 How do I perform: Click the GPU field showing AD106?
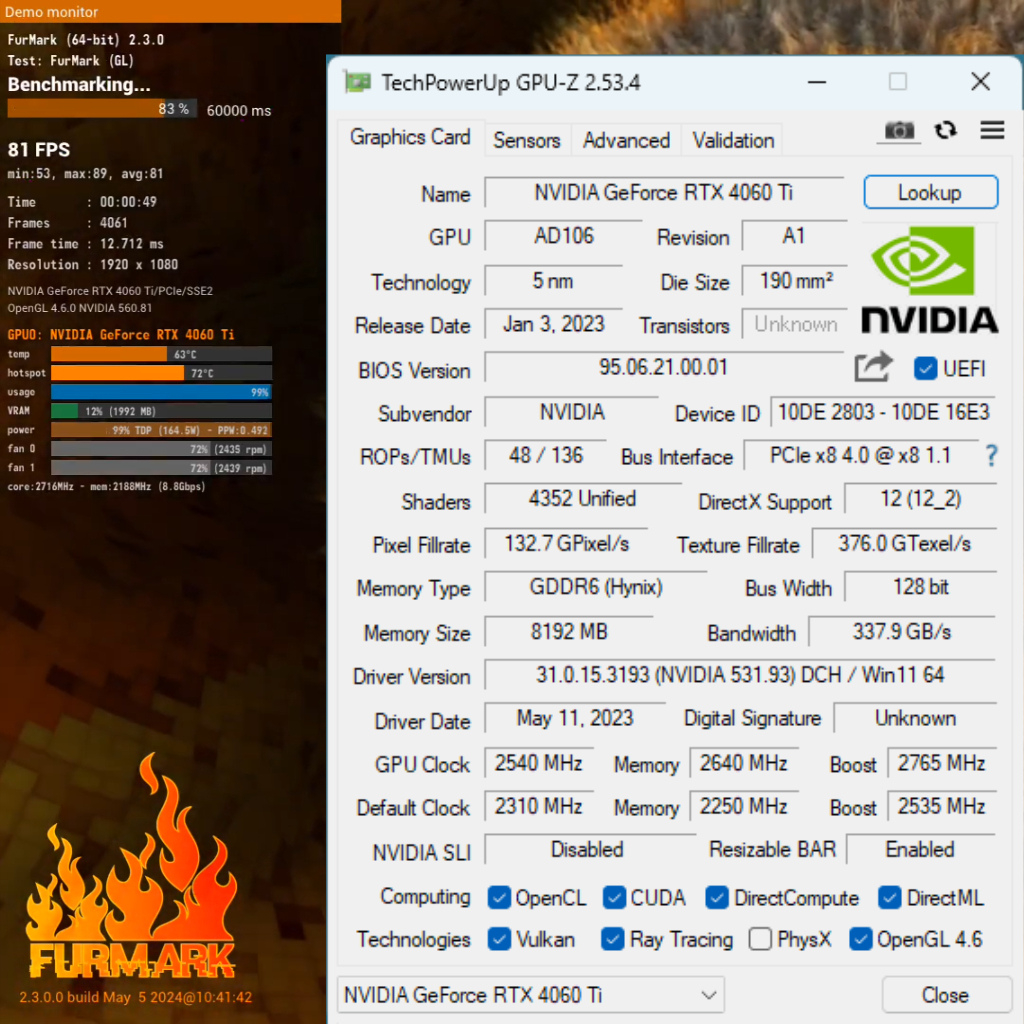pos(564,236)
